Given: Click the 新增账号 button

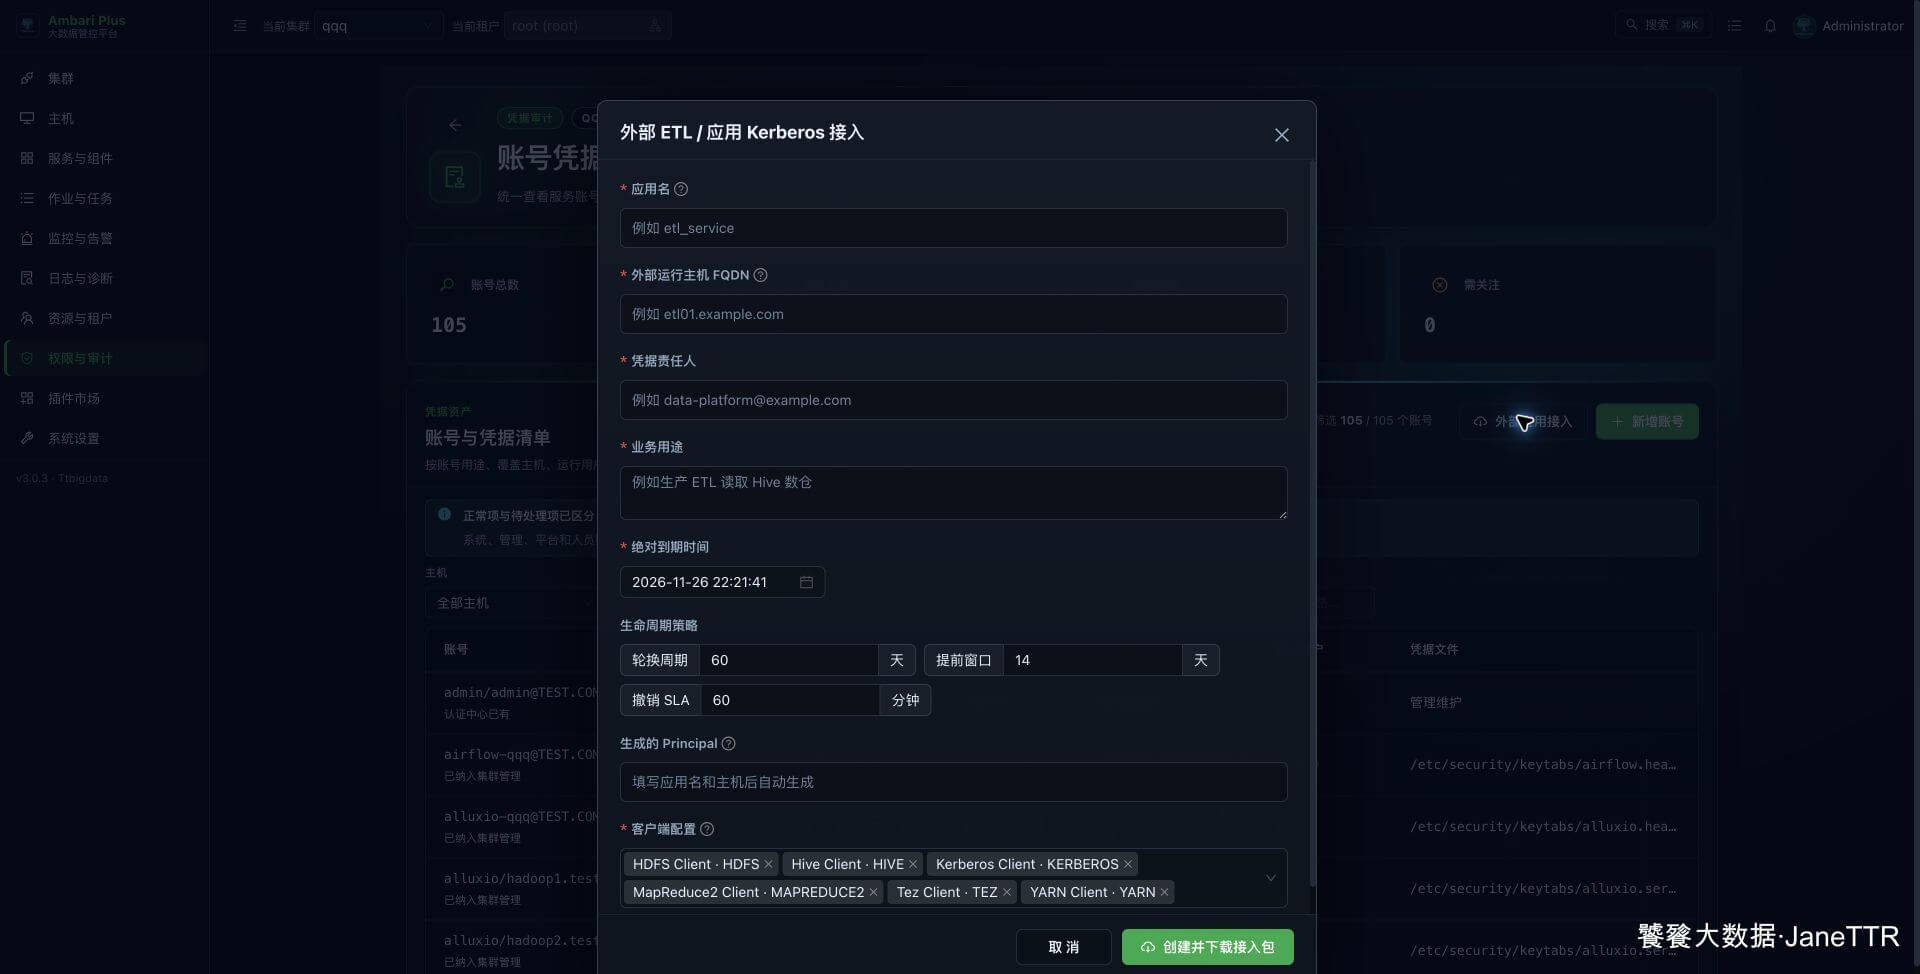Looking at the screenshot, I should 1646,422.
